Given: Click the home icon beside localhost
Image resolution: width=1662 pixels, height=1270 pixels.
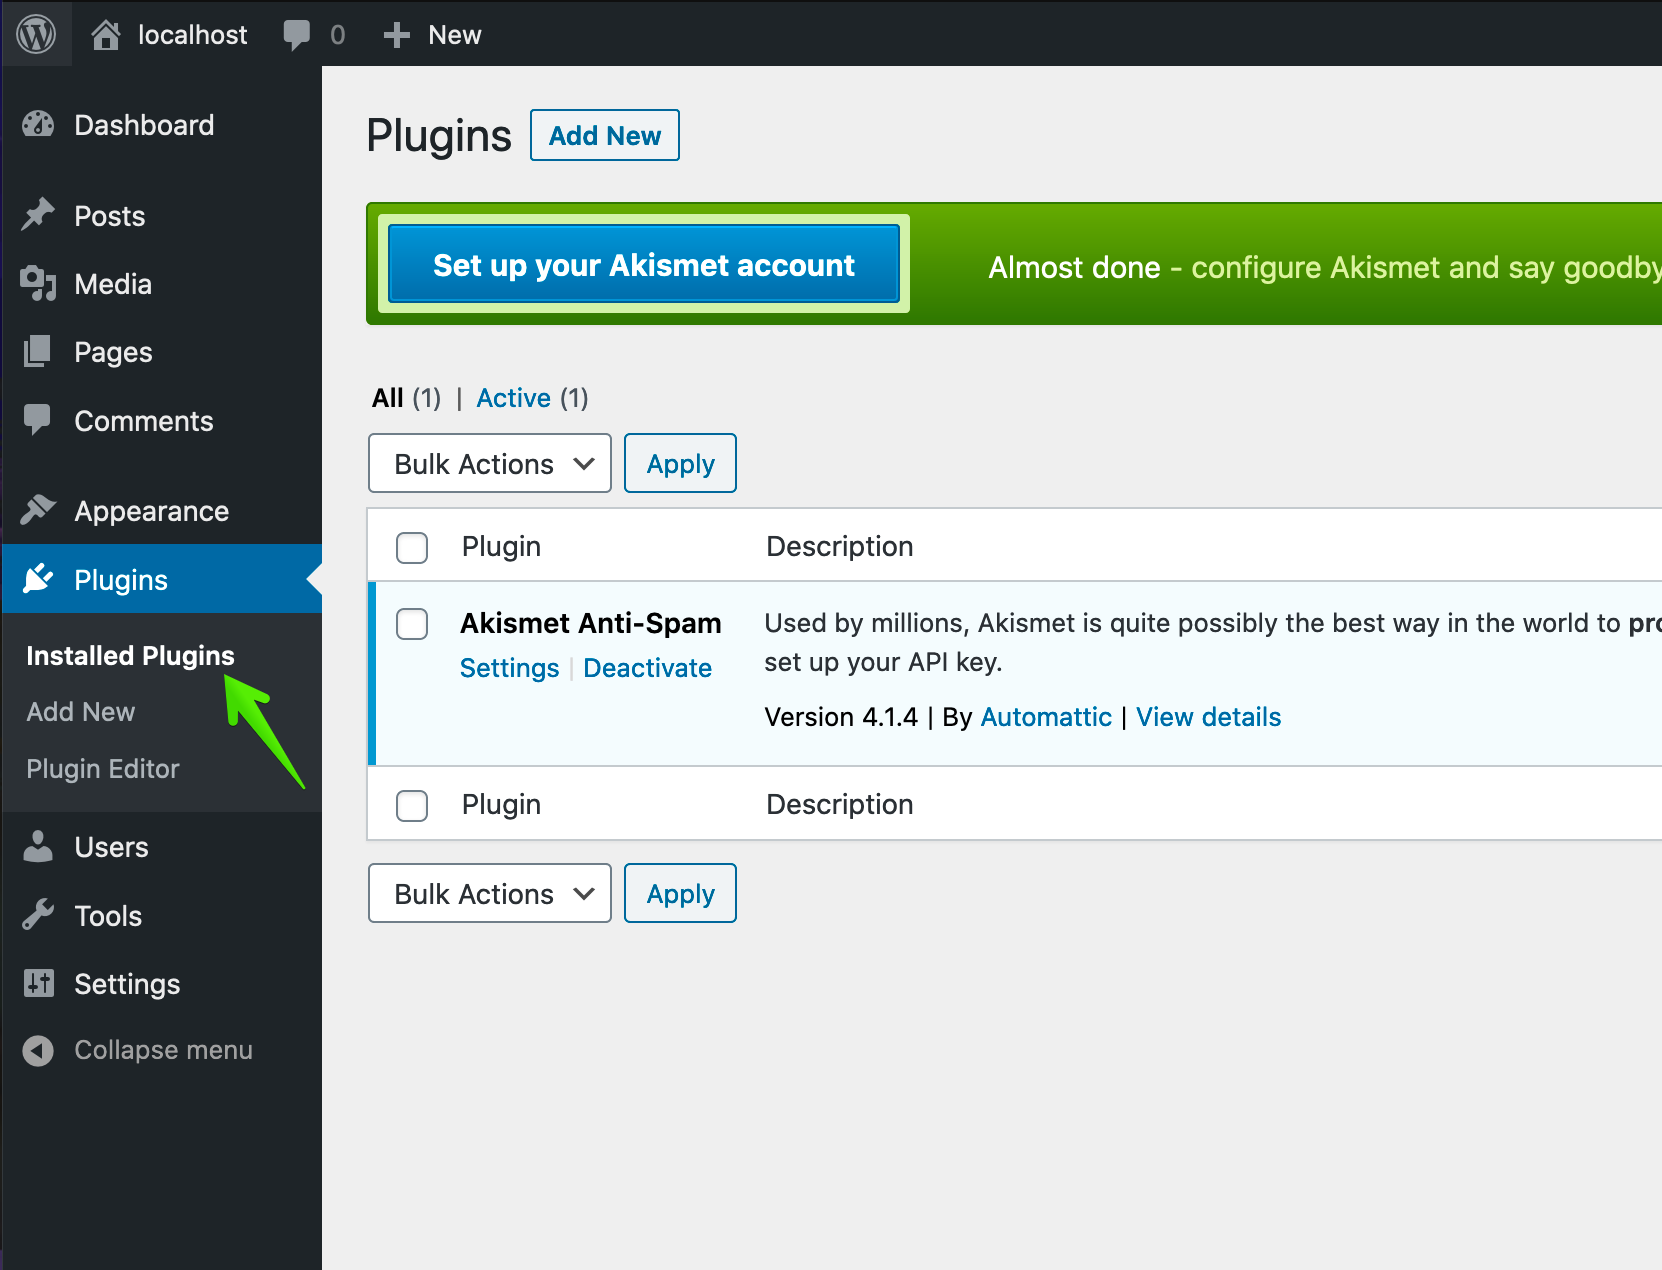Looking at the screenshot, I should [106, 35].
